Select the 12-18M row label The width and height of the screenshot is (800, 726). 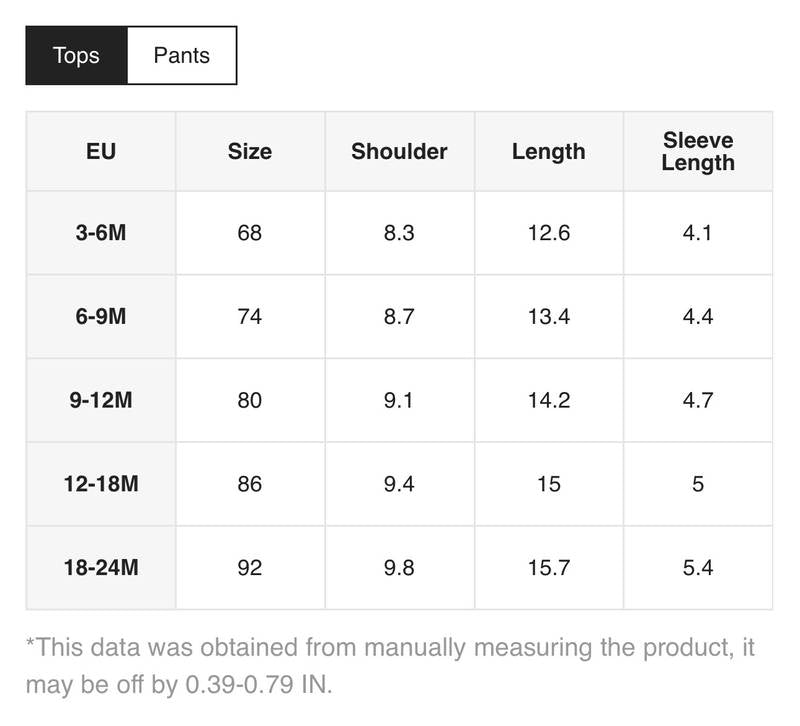100,484
